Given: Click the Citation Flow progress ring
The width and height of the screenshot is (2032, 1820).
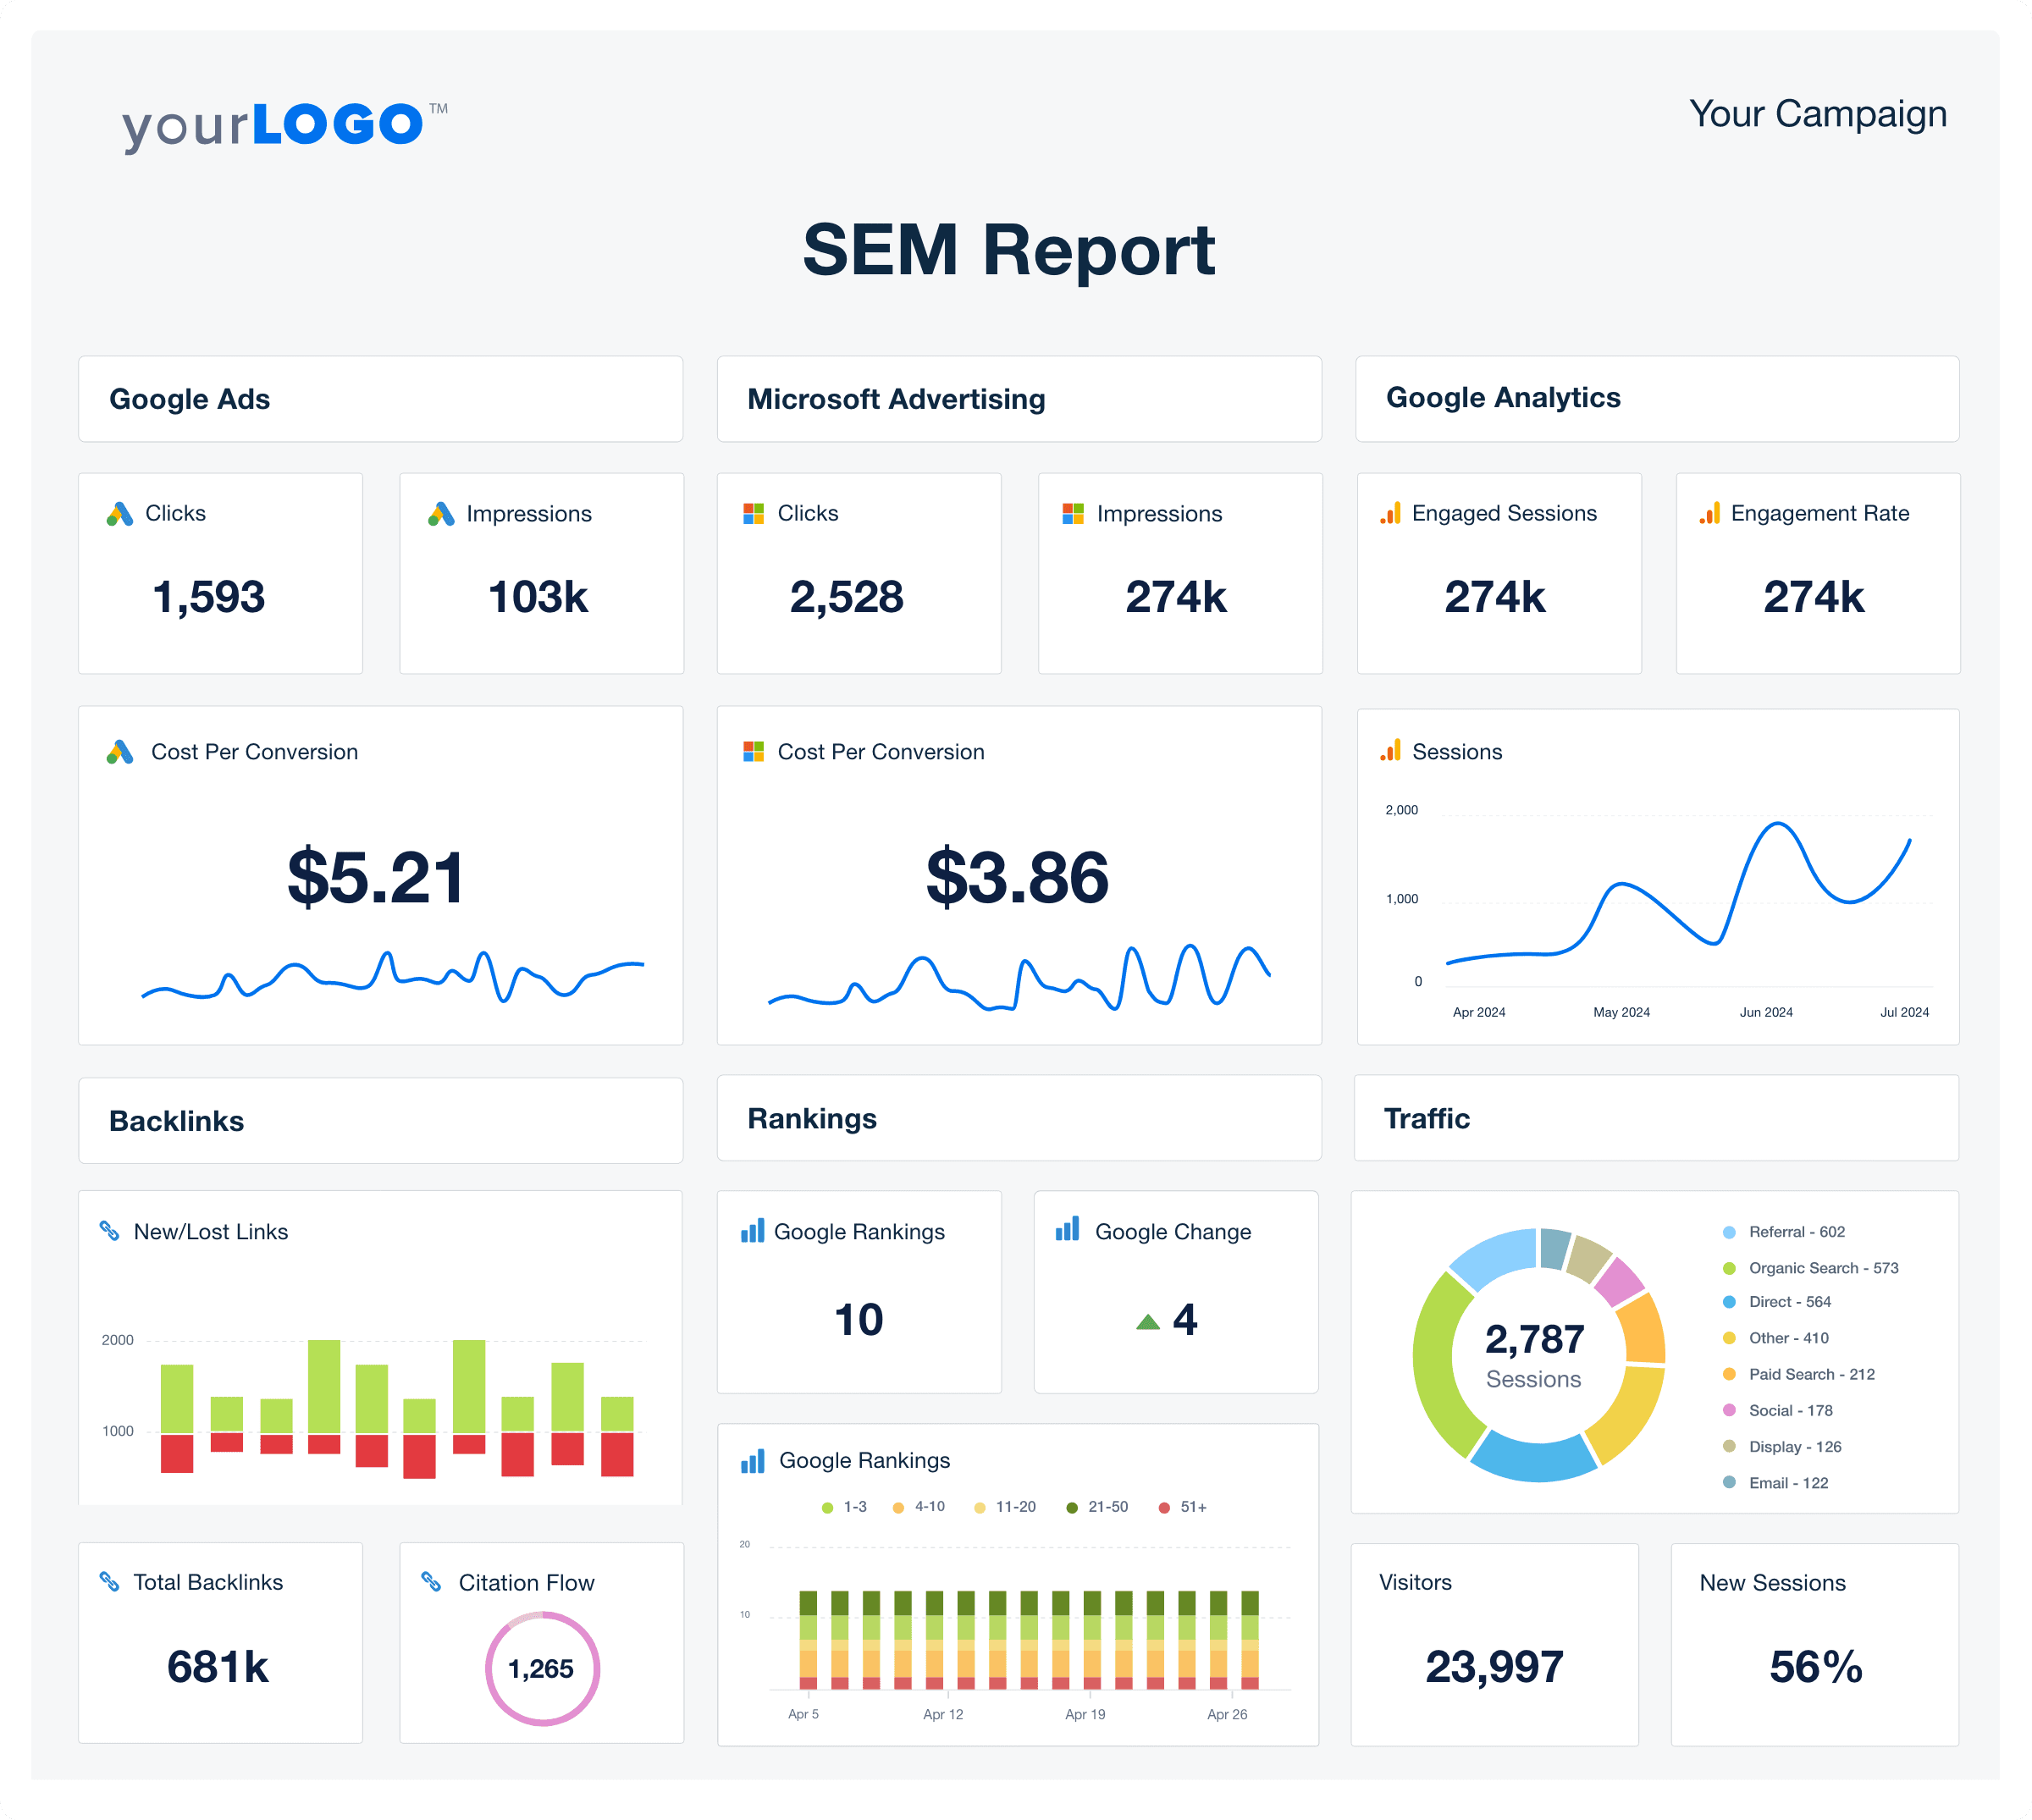Looking at the screenshot, I should [541, 1667].
